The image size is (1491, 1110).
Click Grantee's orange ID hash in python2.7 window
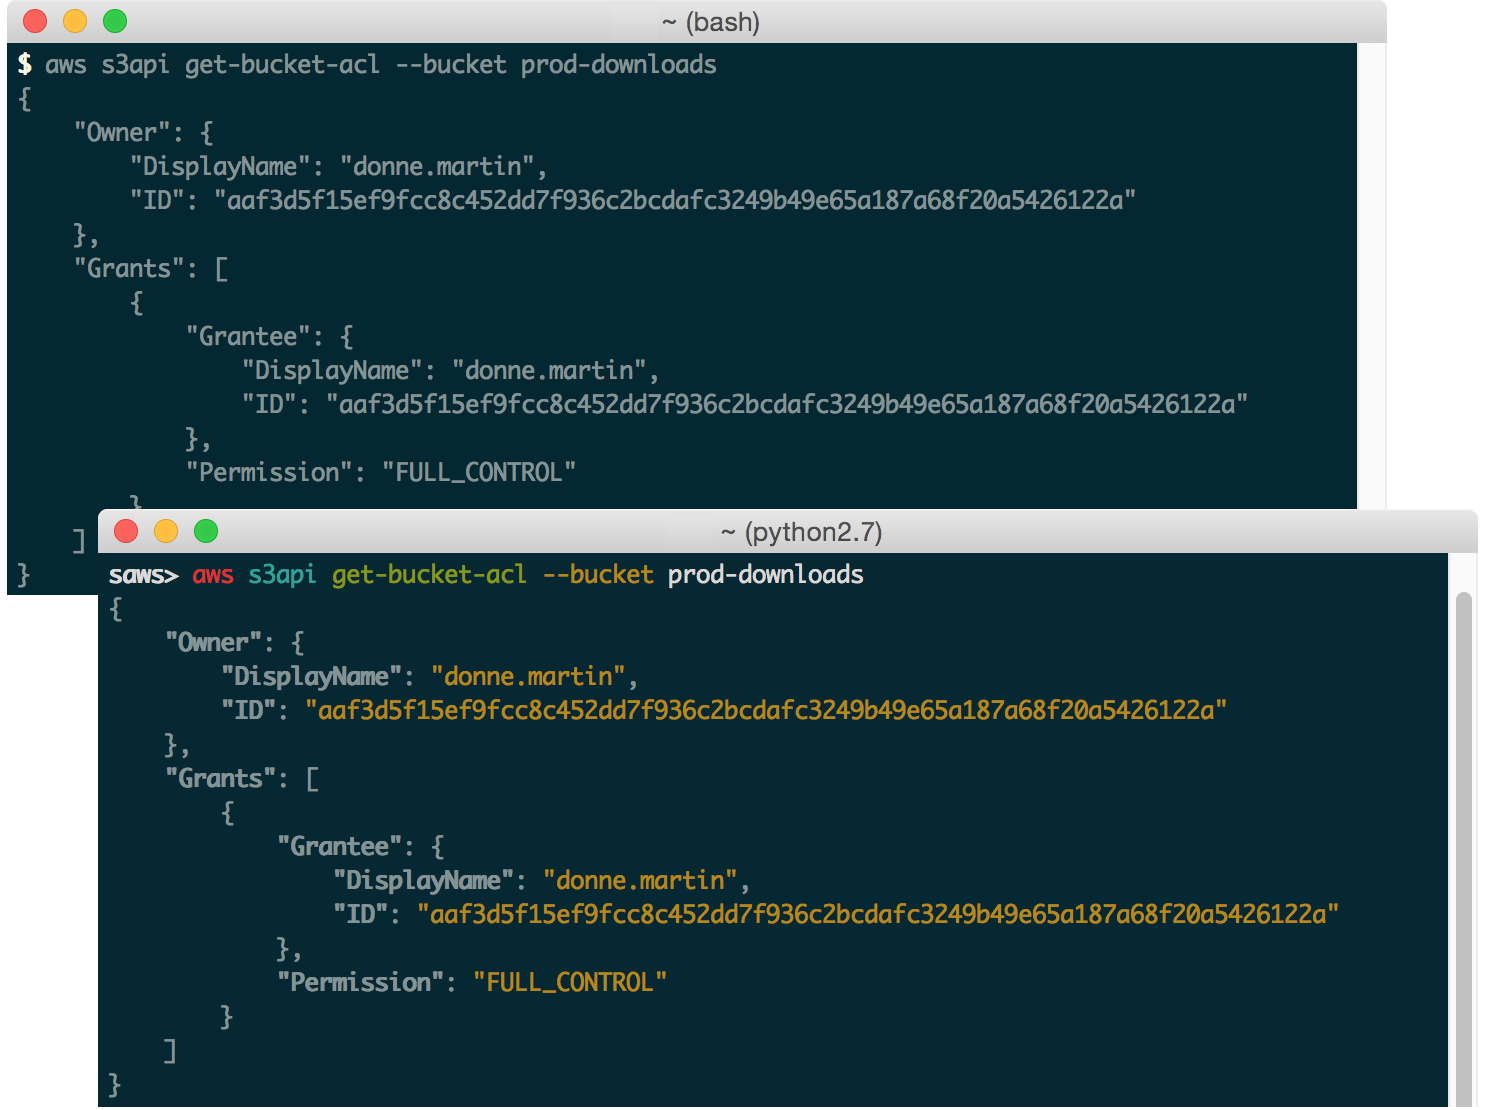point(878,914)
